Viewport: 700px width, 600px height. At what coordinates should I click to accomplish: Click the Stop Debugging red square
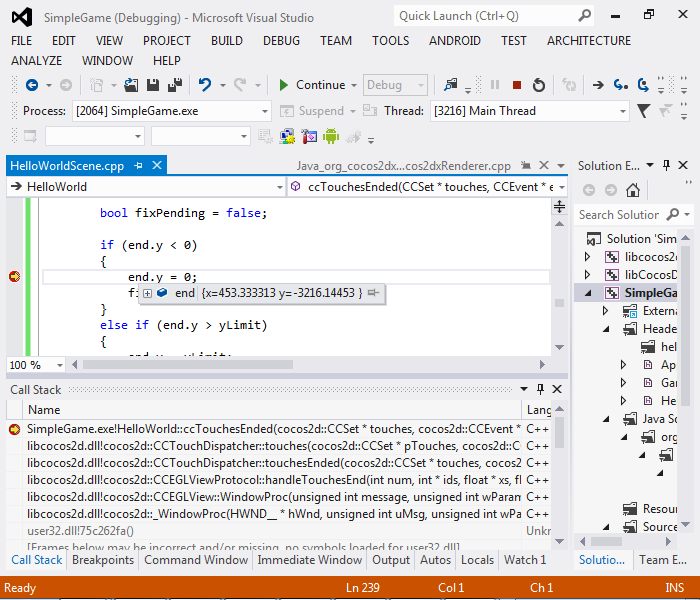tap(517, 85)
